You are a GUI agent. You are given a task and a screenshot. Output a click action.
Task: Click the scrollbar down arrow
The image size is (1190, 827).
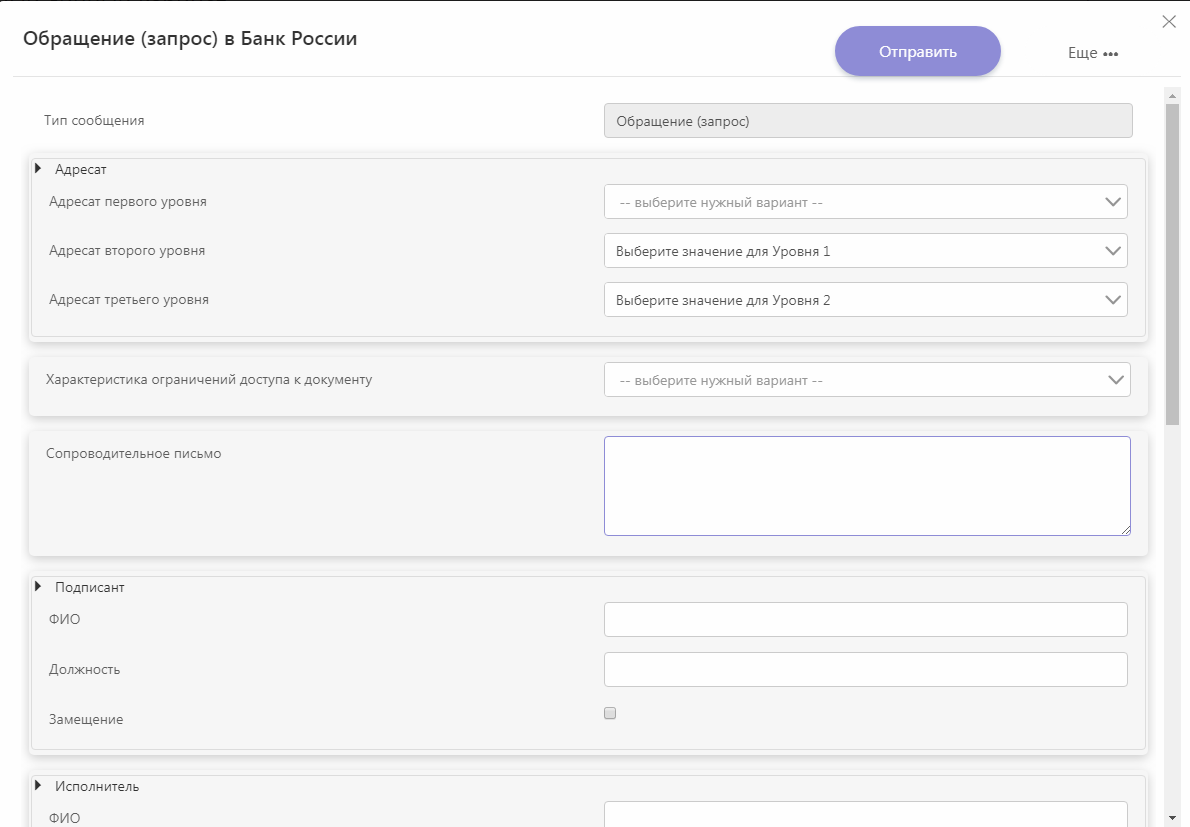point(1173,819)
